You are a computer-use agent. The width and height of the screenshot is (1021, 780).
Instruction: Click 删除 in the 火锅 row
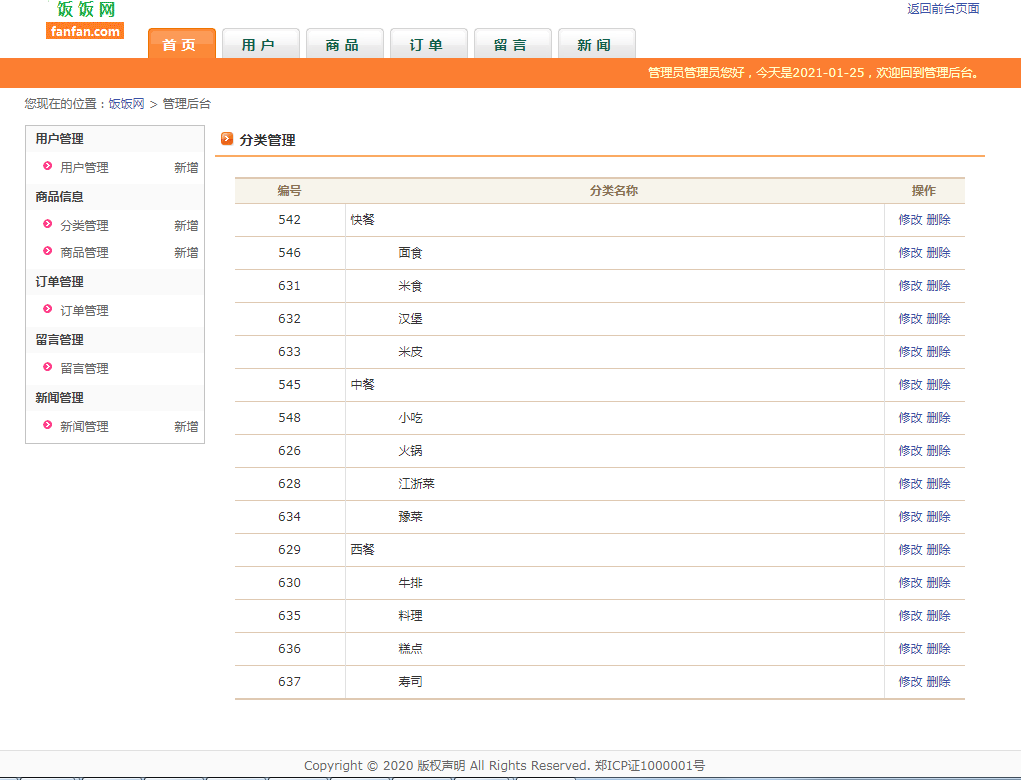click(x=938, y=451)
